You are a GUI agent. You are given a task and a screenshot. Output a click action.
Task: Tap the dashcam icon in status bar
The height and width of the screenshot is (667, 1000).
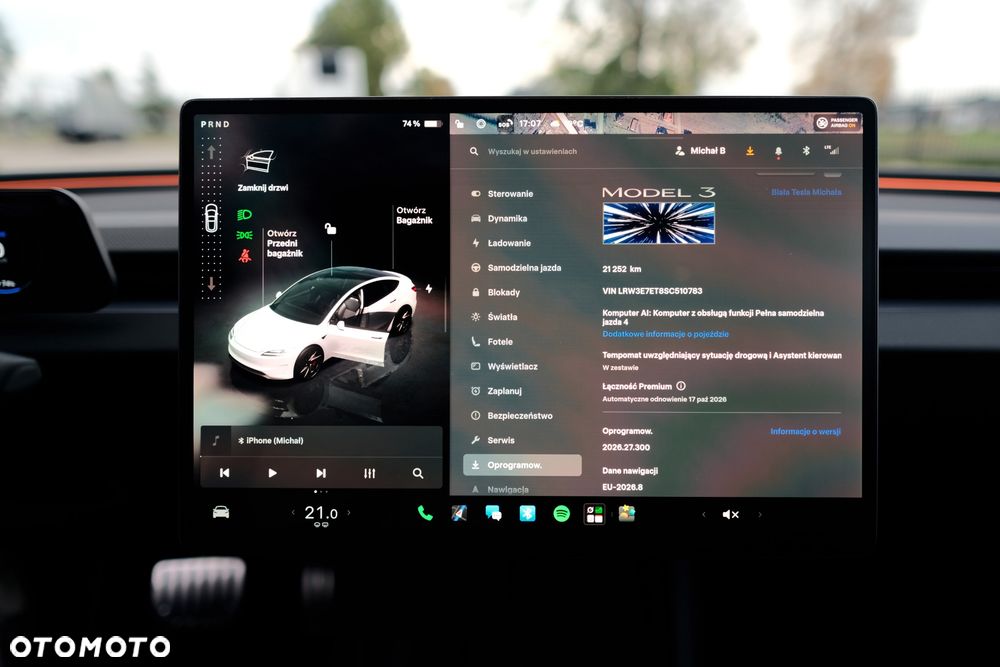click(481, 124)
